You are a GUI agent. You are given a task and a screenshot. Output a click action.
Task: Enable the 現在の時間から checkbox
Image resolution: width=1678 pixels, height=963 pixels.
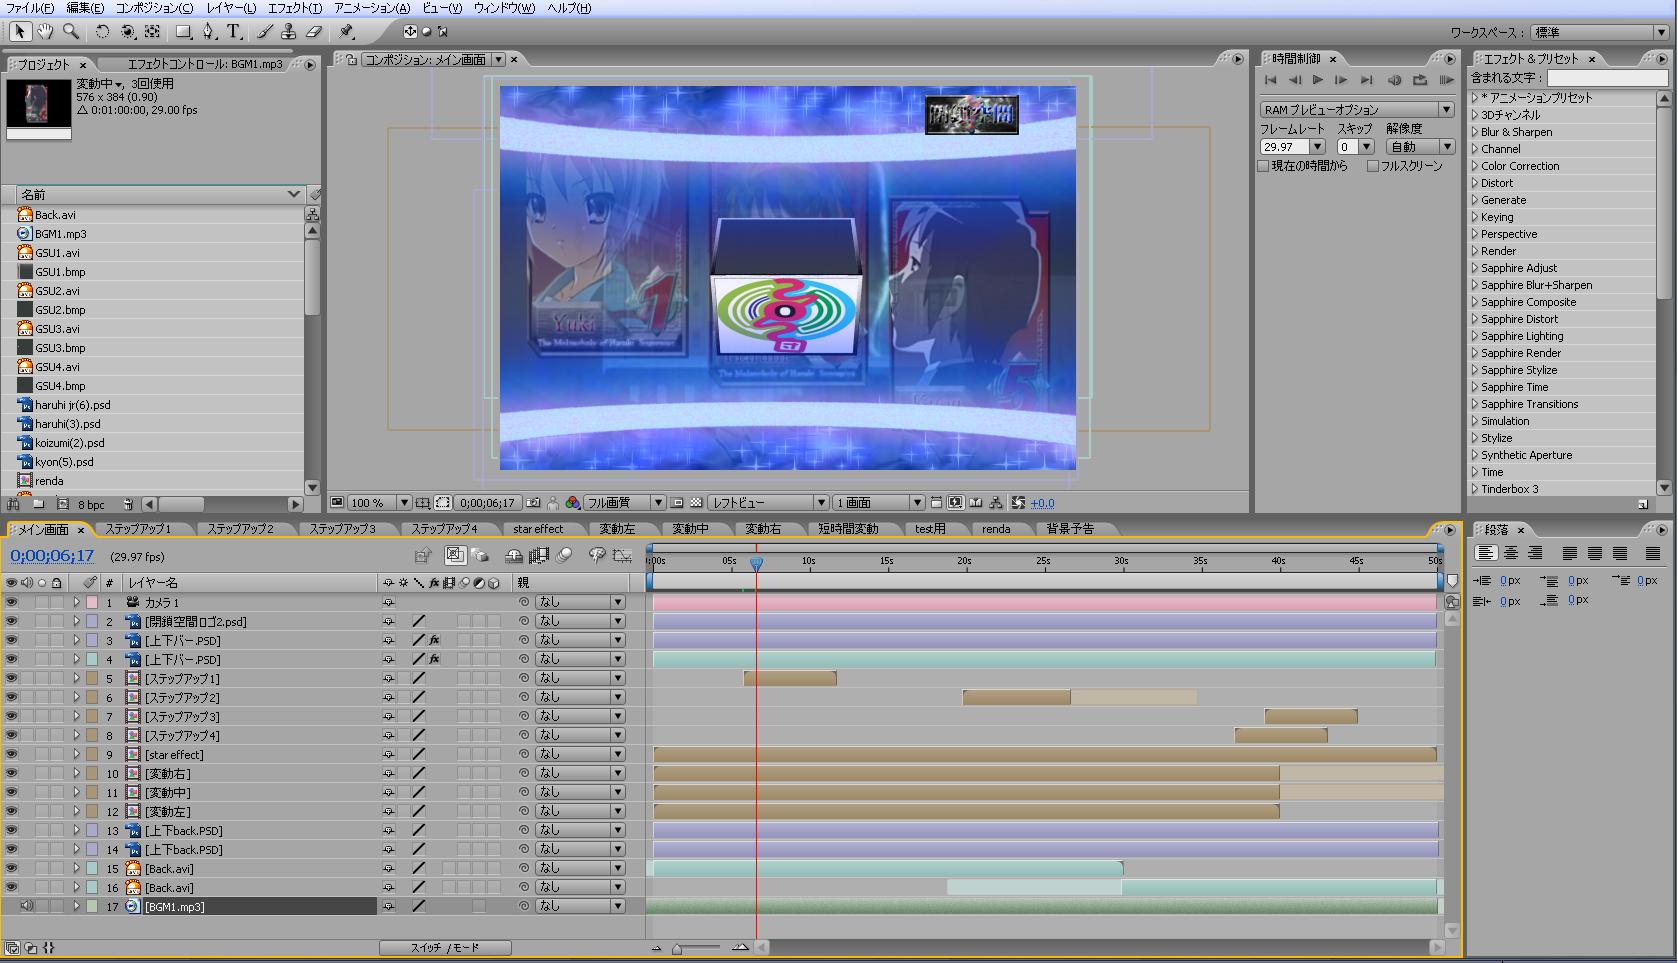(x=1264, y=166)
